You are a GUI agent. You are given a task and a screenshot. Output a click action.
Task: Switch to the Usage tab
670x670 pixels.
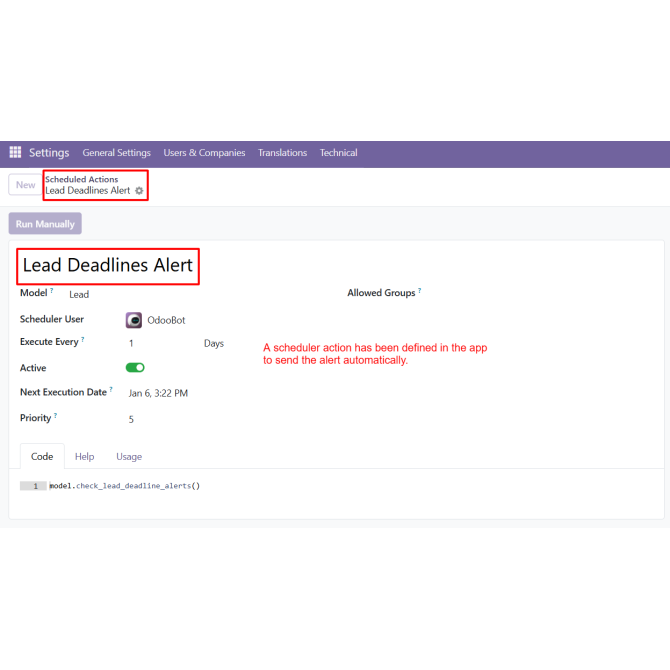click(129, 456)
